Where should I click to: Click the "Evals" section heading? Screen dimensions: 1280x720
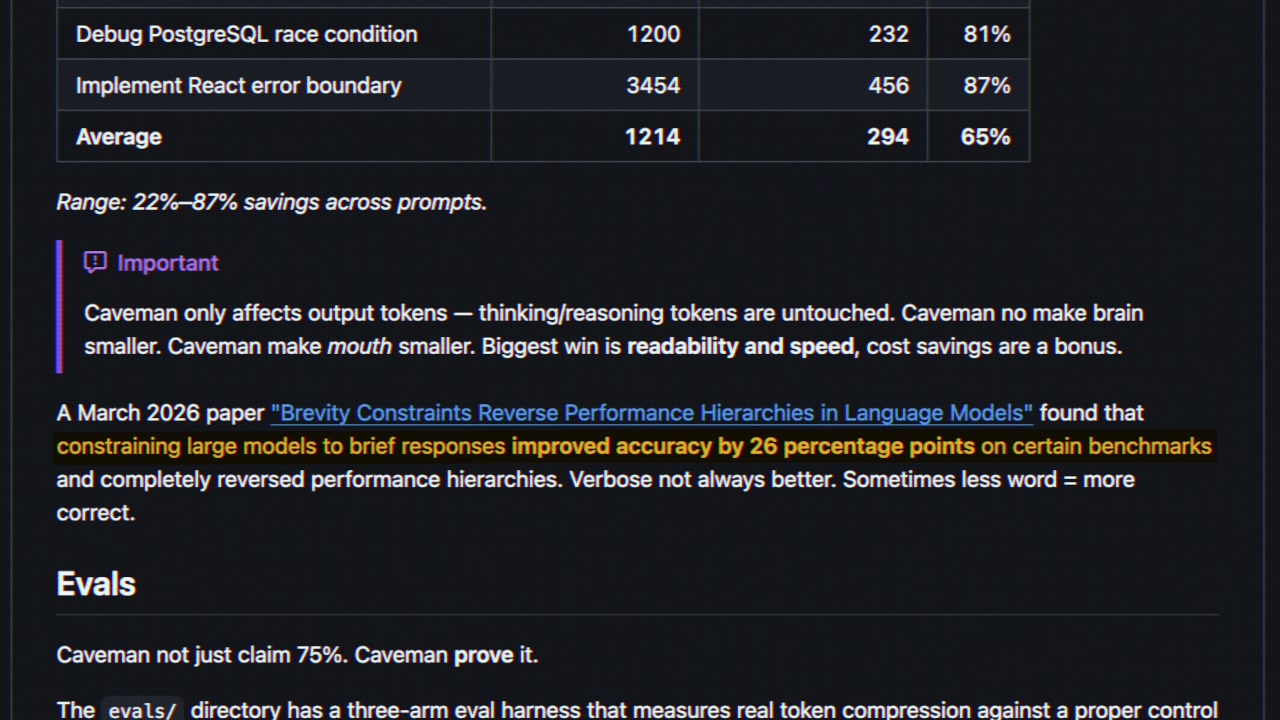pyautogui.click(x=96, y=584)
